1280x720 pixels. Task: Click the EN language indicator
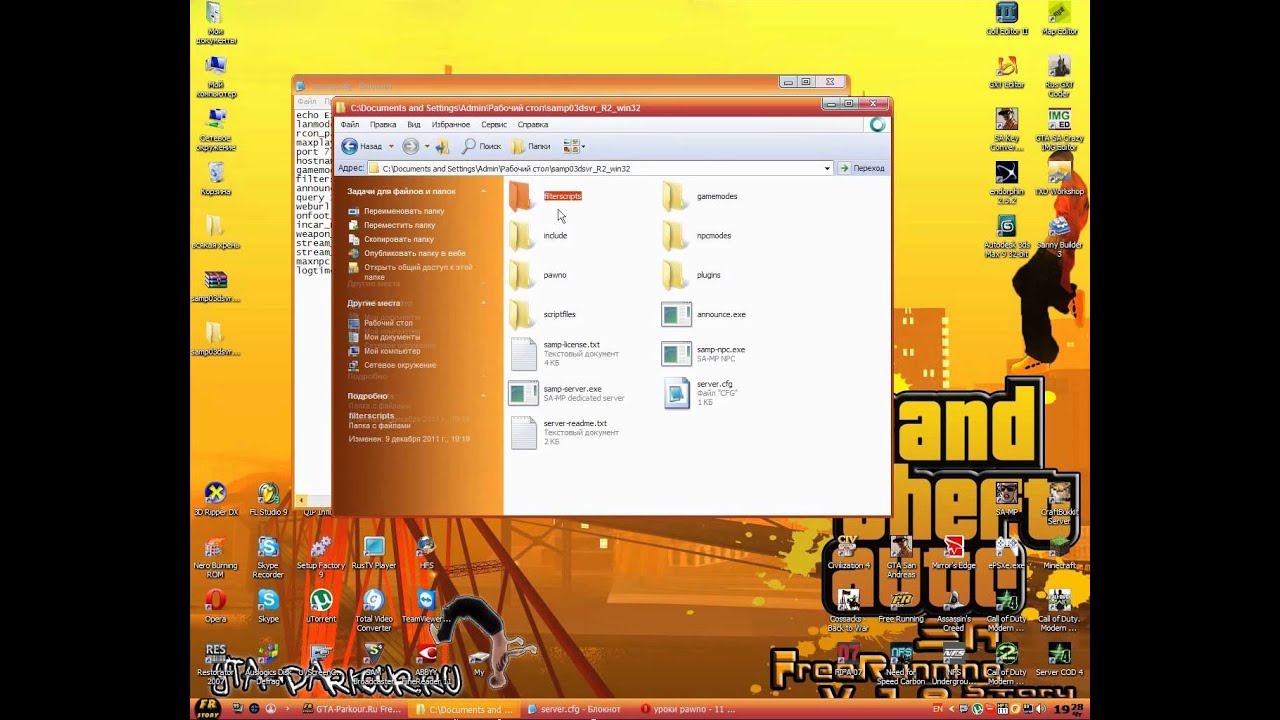937,709
